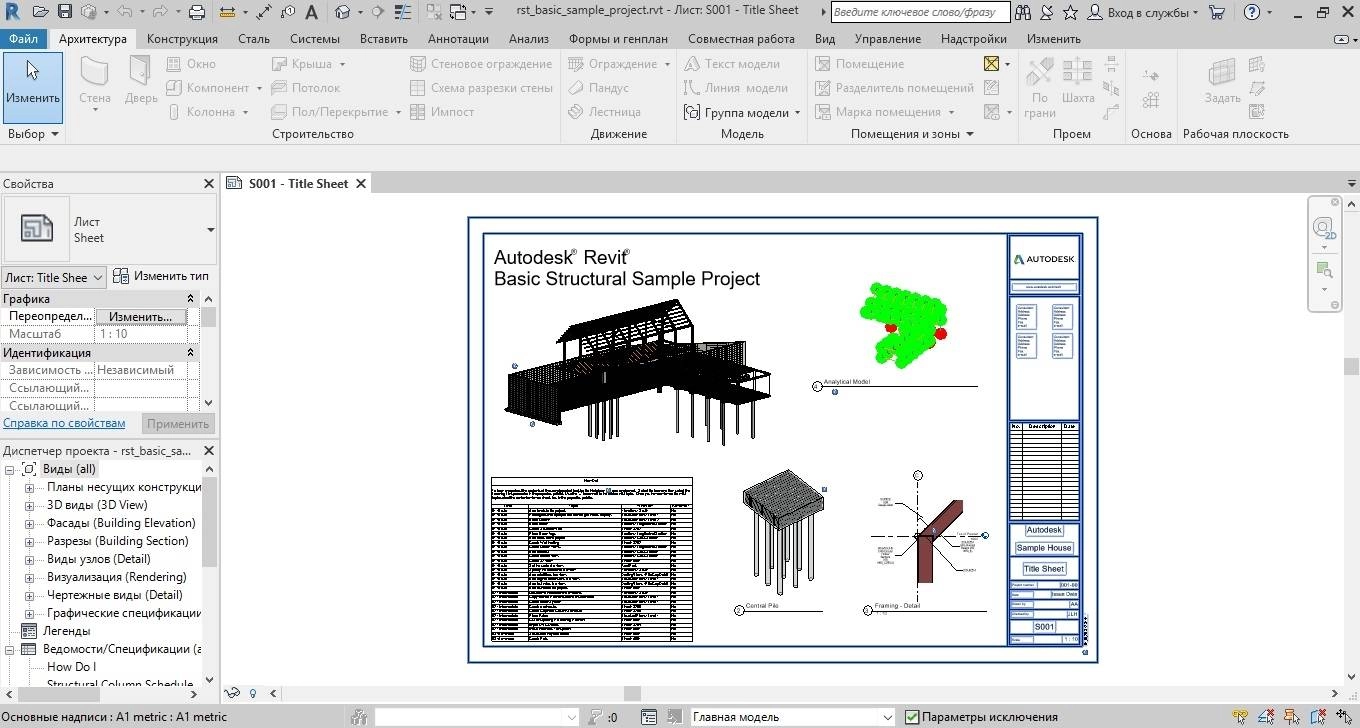Select the Лестница (Stair) tool
1360x728 pixels.
(604, 111)
